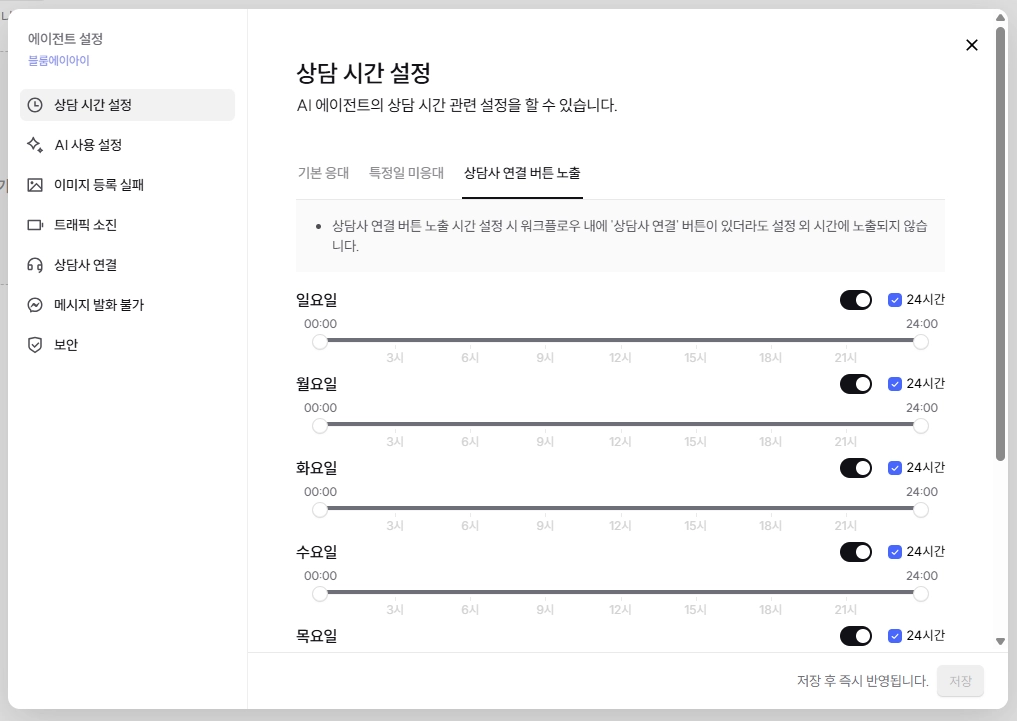Click the scrollbar down arrow

pyautogui.click(x=1000, y=641)
